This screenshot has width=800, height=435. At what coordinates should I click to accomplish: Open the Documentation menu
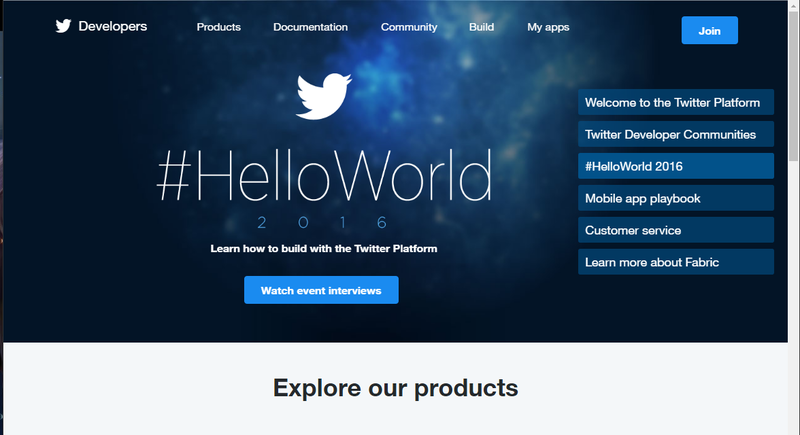[310, 27]
